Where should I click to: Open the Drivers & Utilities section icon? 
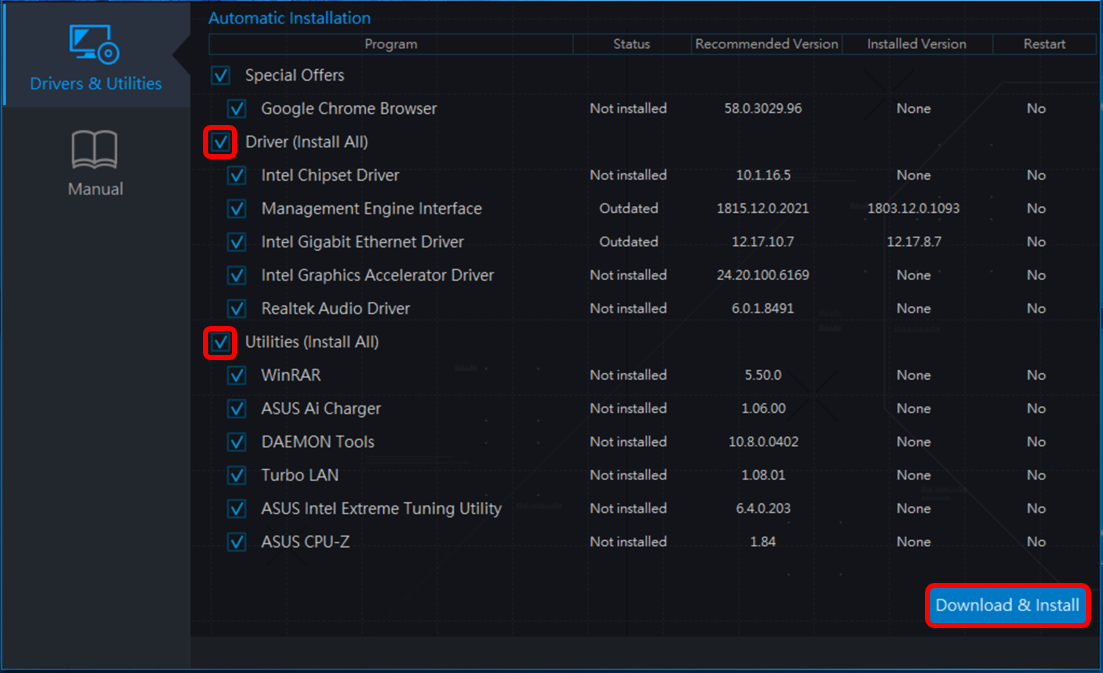pos(94,44)
